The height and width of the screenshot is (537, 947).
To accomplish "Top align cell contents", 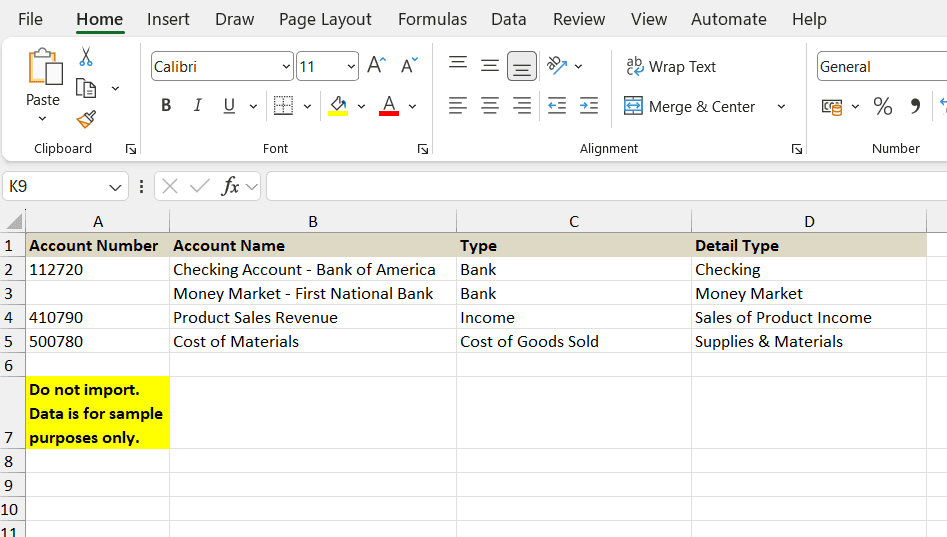I will 458,65.
